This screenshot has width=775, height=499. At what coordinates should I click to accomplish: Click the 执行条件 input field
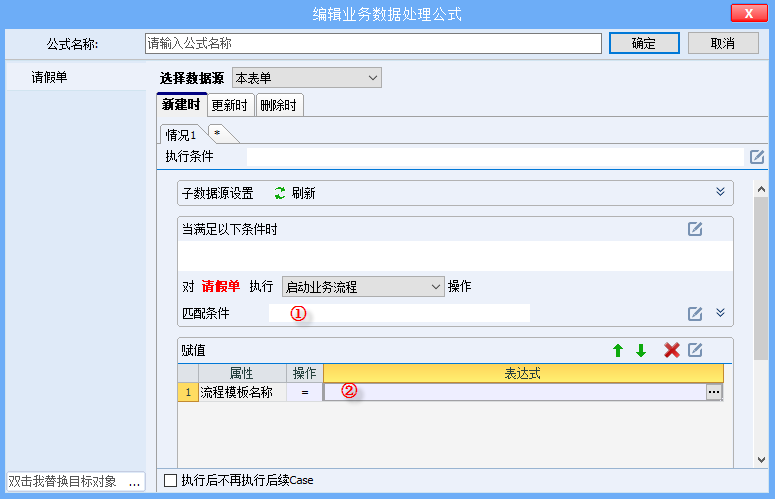pos(495,157)
